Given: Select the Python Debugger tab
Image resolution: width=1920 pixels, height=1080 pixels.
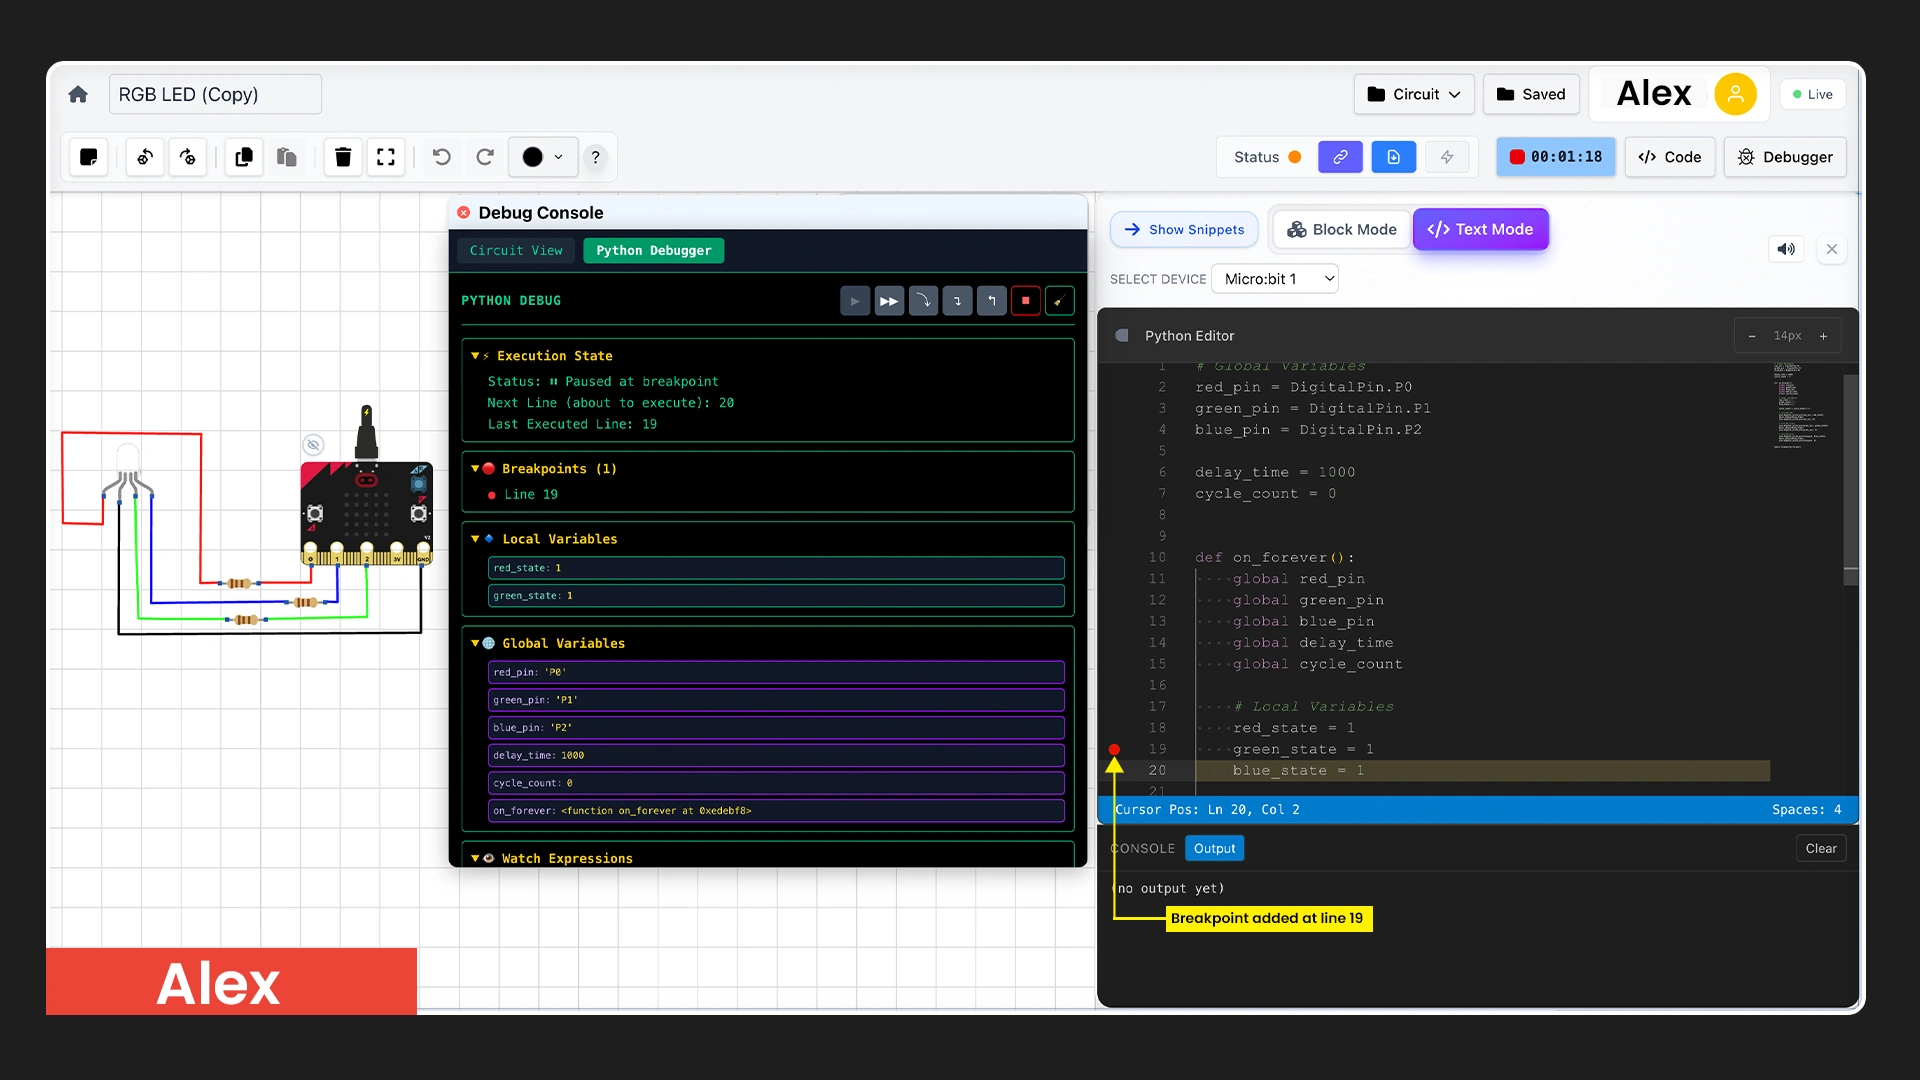Looking at the screenshot, I should [x=654, y=250].
